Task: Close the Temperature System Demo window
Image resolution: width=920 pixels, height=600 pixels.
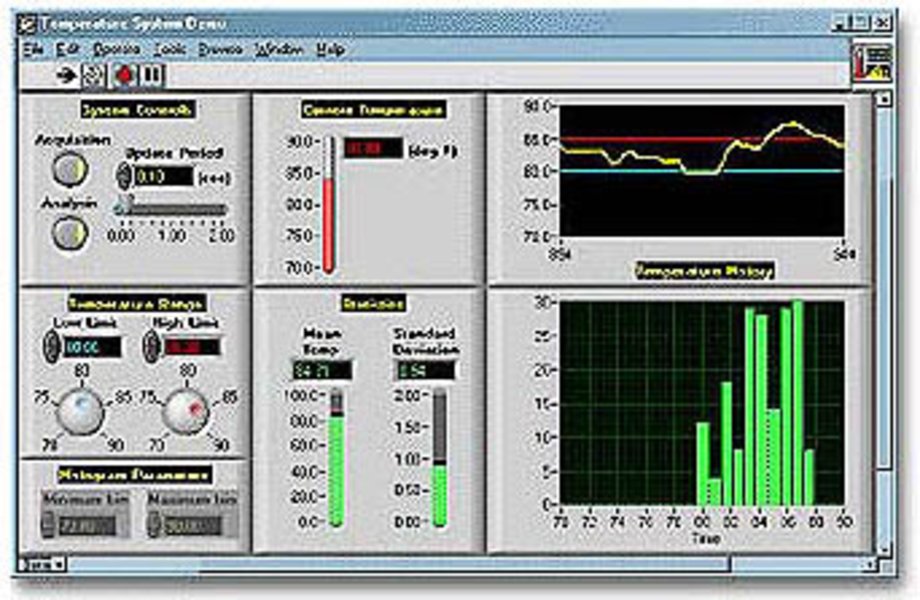Action: click(x=882, y=24)
